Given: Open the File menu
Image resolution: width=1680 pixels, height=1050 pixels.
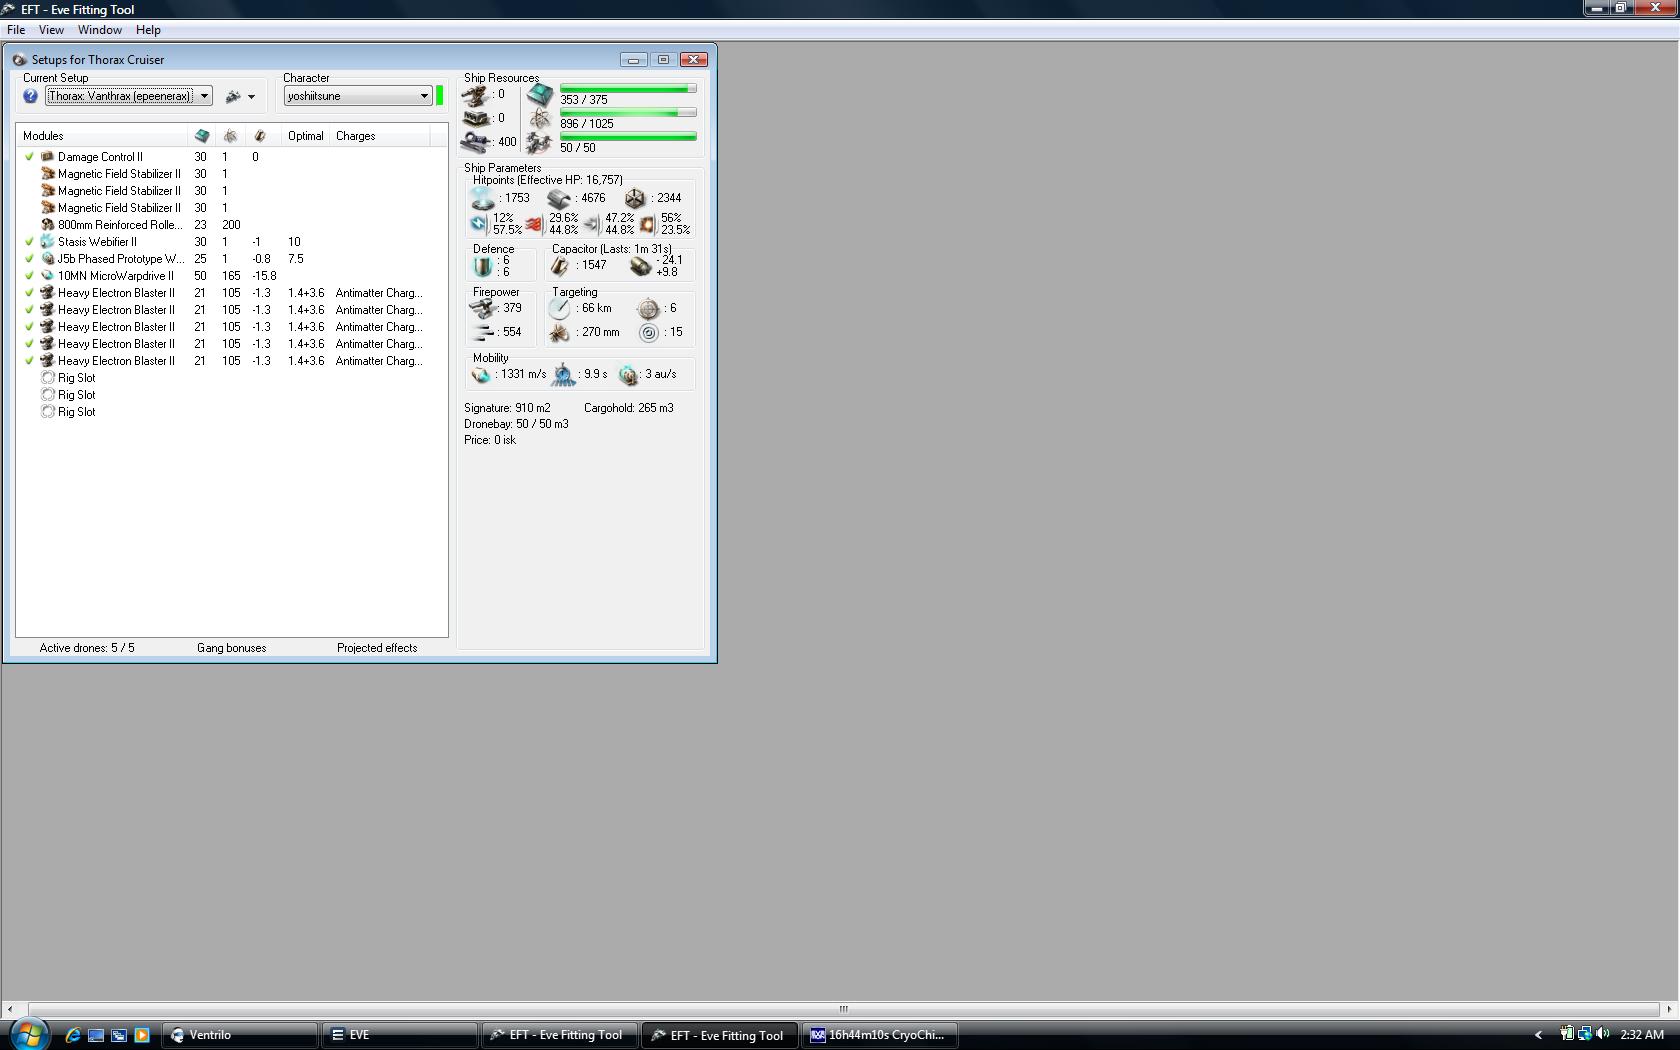Looking at the screenshot, I should point(16,30).
